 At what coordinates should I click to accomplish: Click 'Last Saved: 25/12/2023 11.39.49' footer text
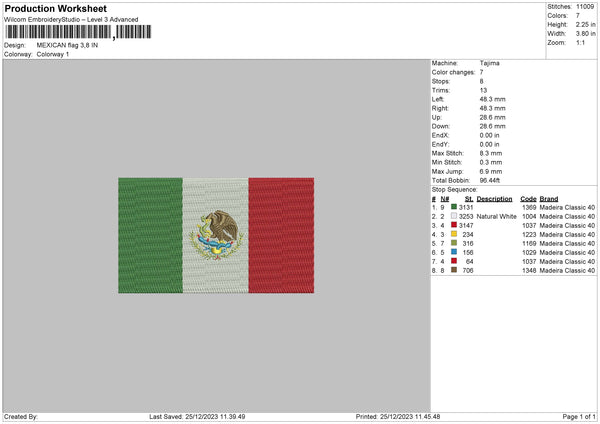197,417
